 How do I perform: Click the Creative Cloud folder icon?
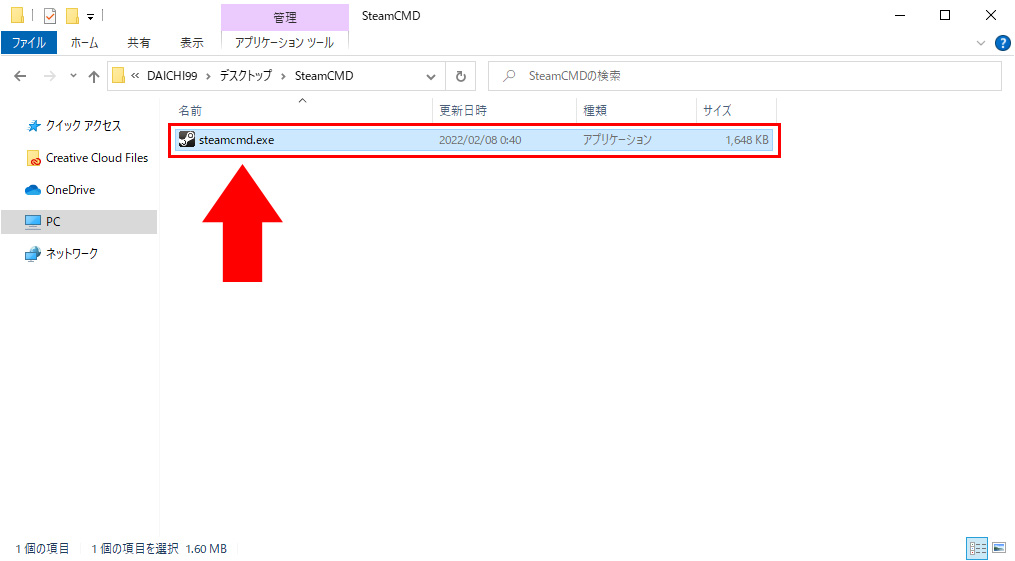(x=34, y=158)
